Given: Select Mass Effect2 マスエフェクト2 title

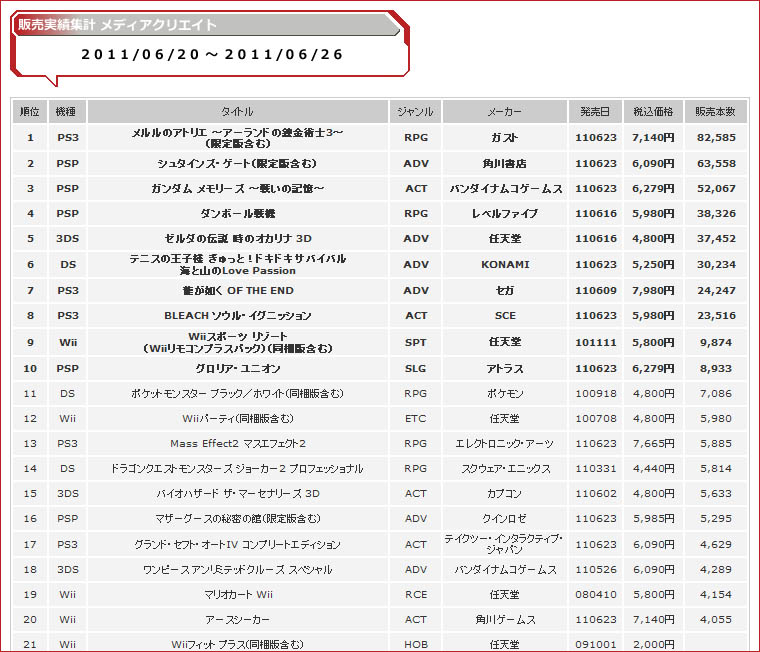Looking at the screenshot, I should coord(238,444).
